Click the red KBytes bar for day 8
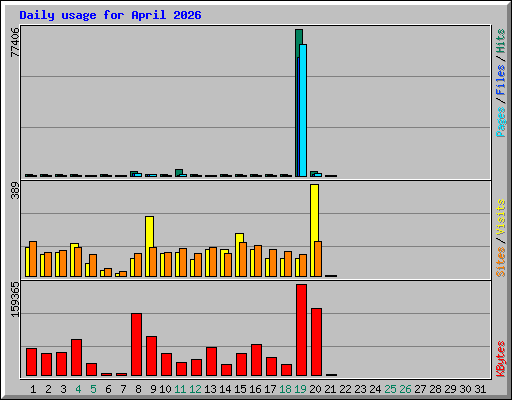The image size is (512, 400). [136, 344]
